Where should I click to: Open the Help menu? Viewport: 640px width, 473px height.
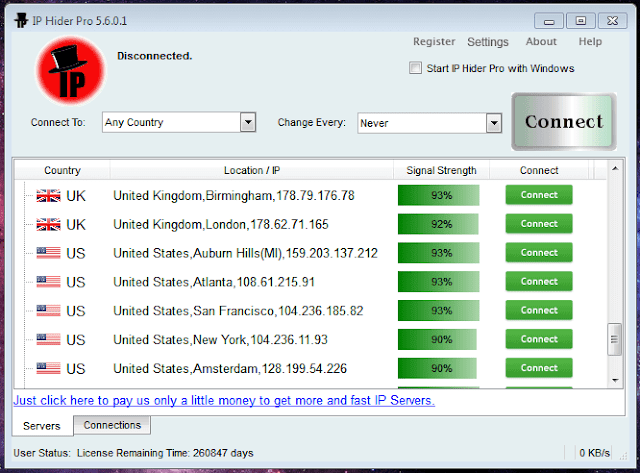pos(590,42)
